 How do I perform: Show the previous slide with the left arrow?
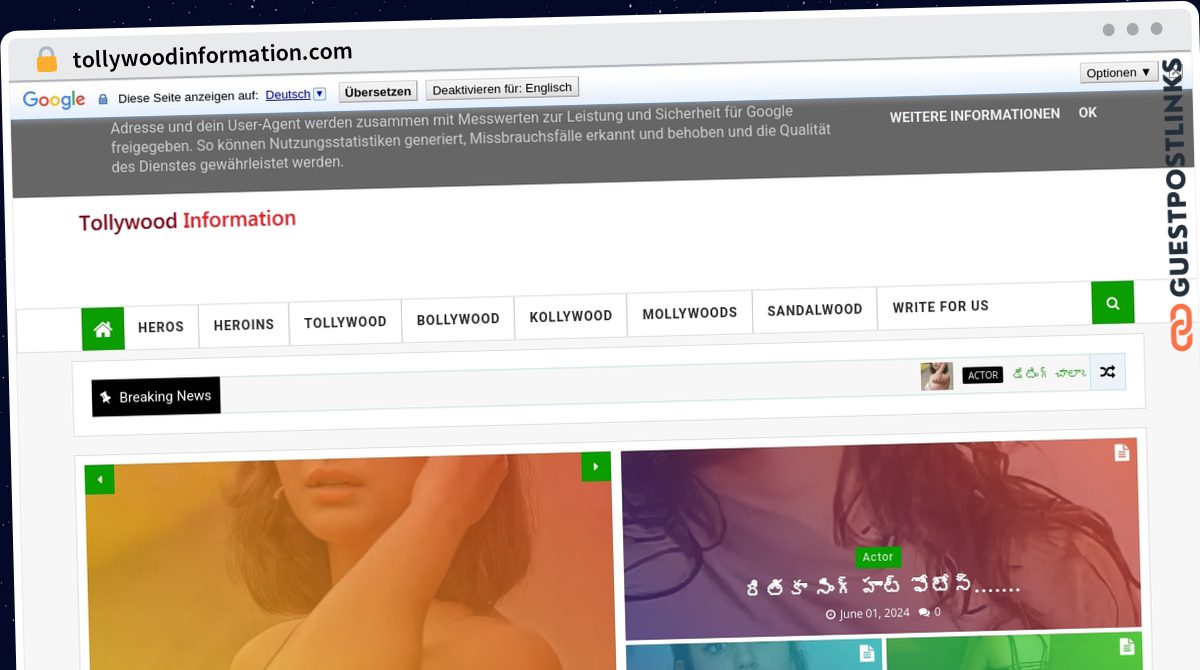coord(100,480)
